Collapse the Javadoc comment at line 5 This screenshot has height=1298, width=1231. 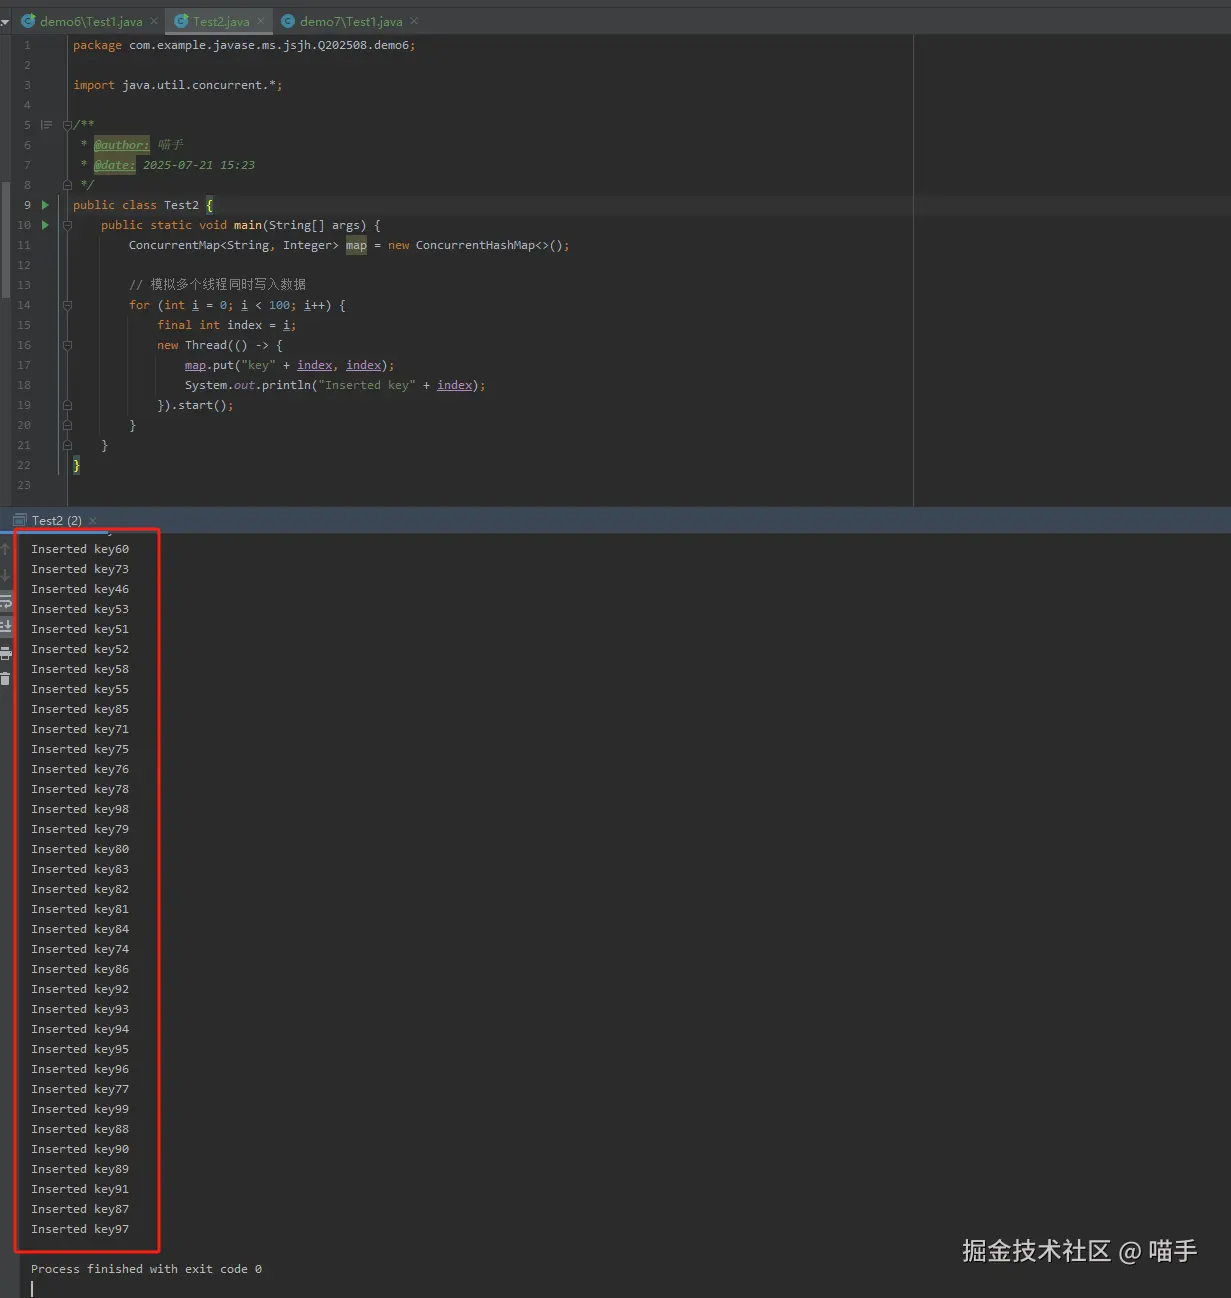(67, 125)
